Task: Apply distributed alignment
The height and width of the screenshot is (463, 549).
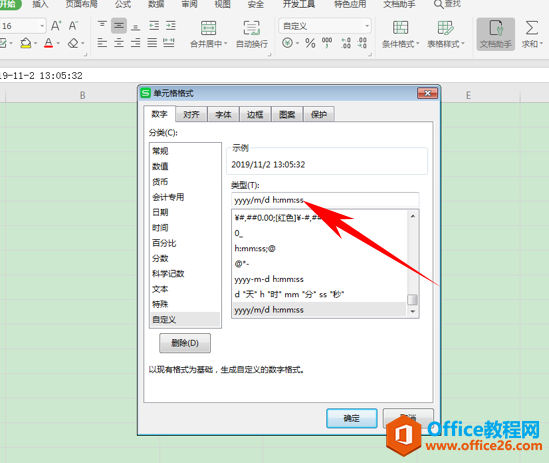Action: pos(169,43)
